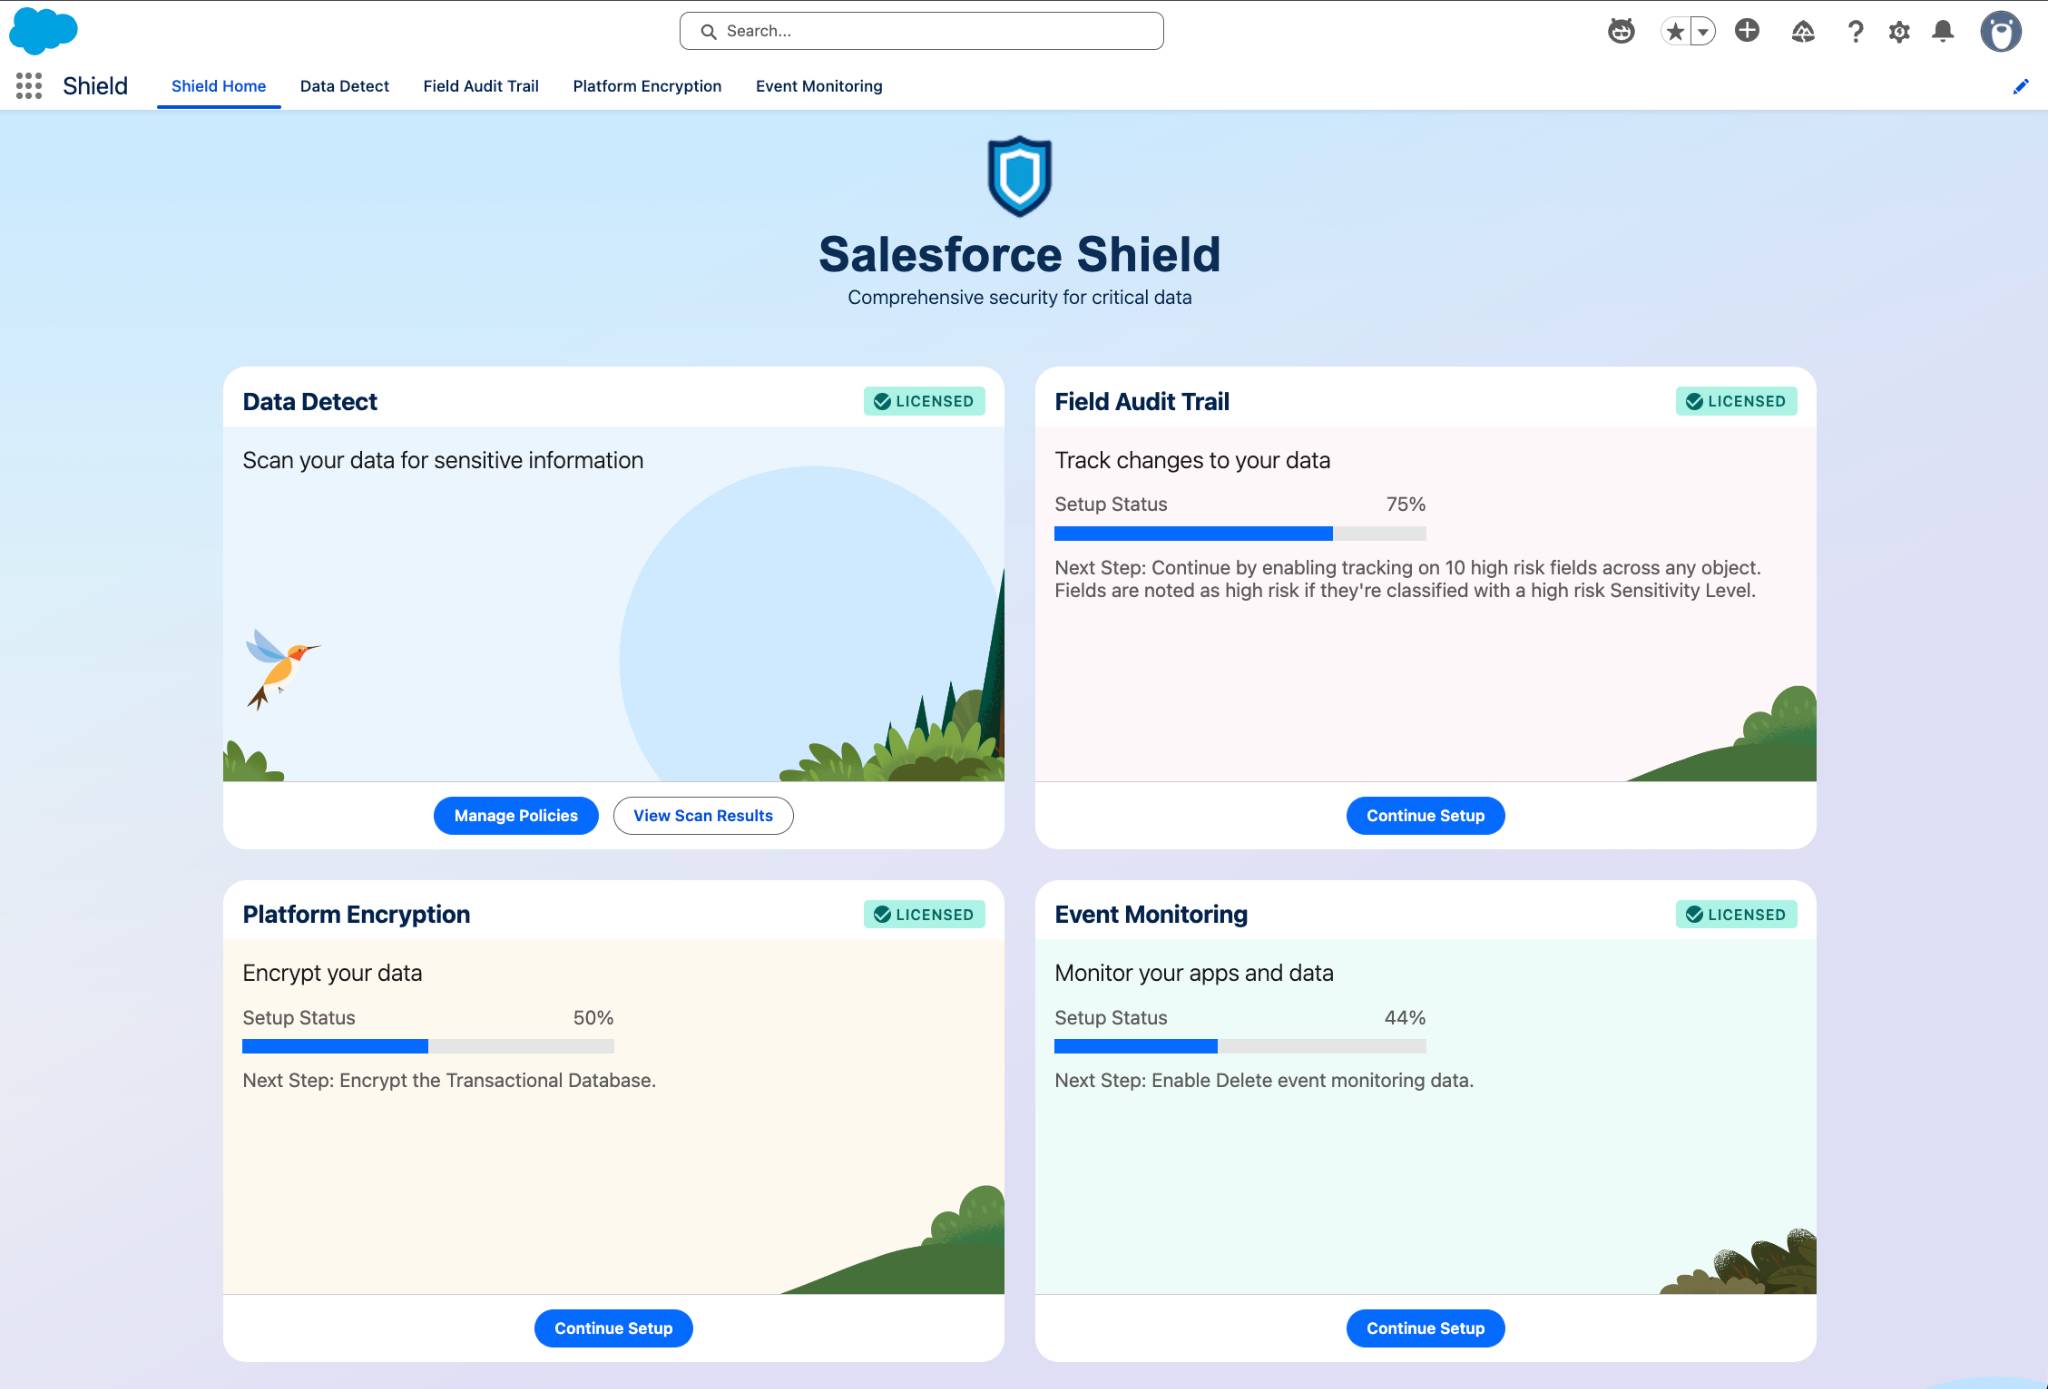
Task: Open the Data Detect tab
Action: pyautogui.click(x=344, y=86)
